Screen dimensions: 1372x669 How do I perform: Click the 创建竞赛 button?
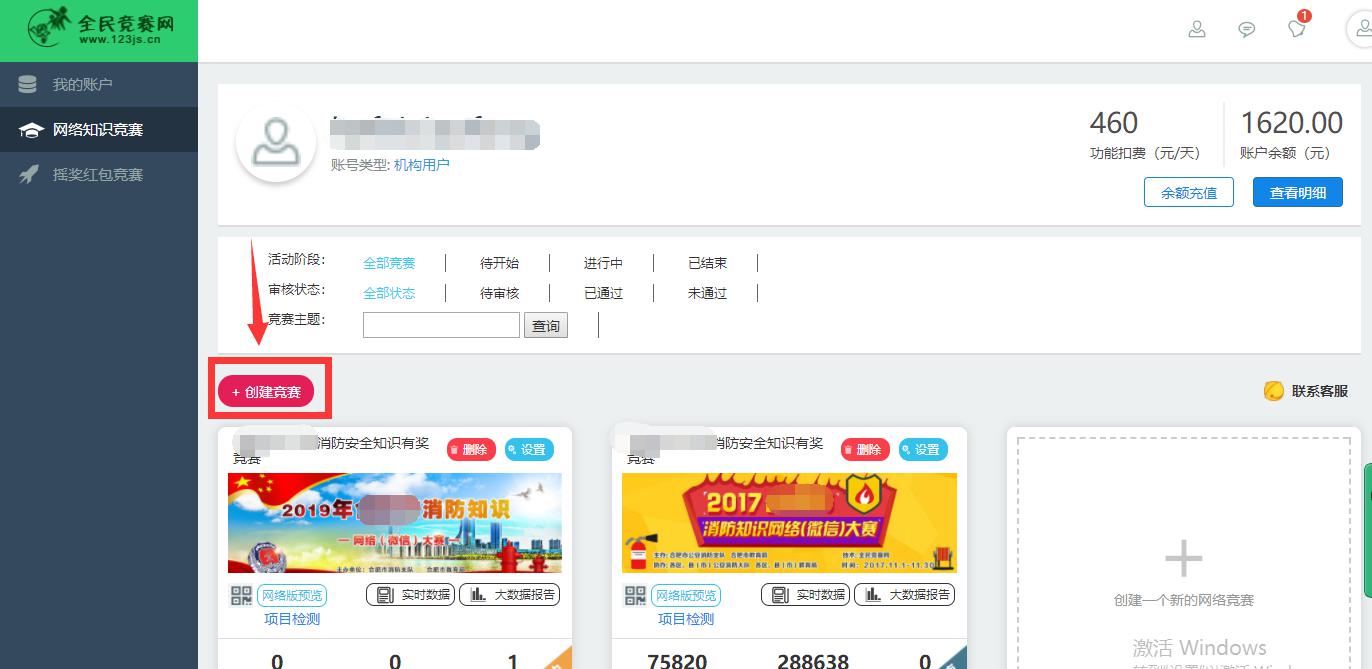[266, 392]
